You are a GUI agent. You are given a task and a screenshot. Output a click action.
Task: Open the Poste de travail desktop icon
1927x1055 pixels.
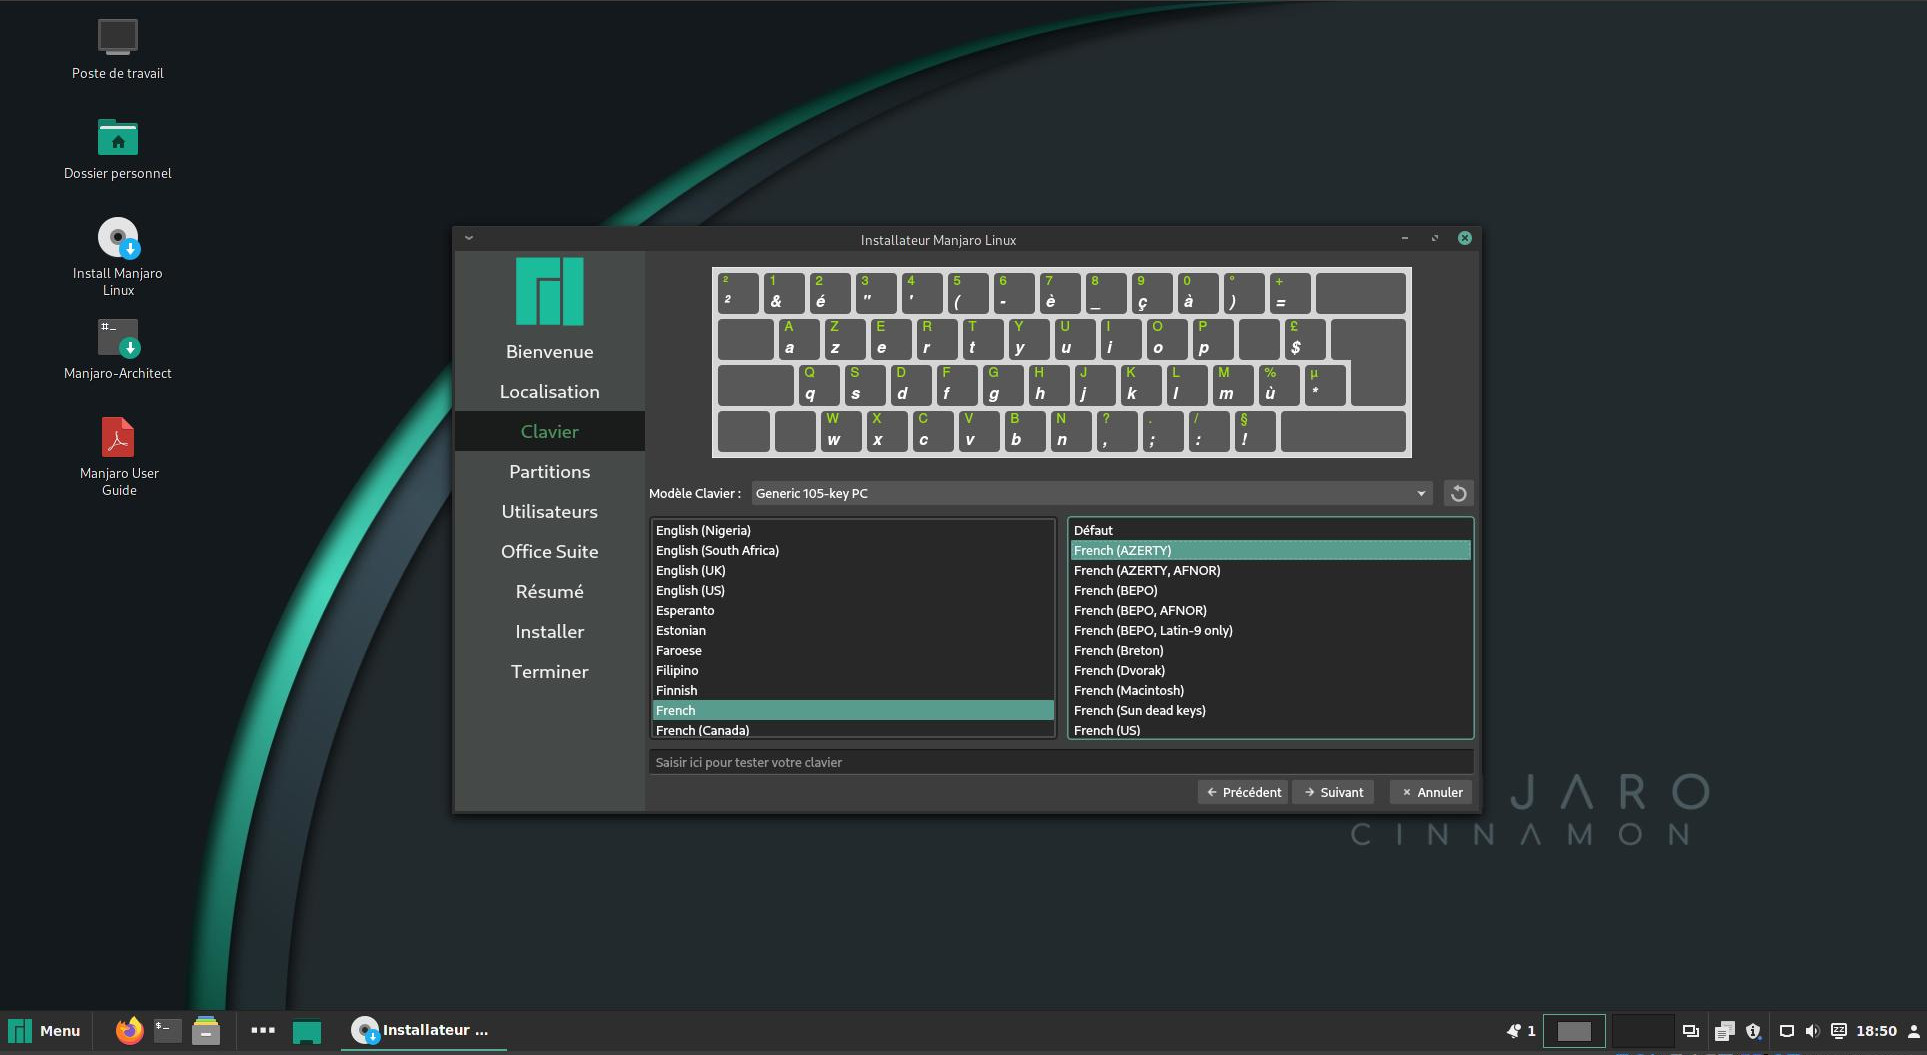tap(118, 38)
